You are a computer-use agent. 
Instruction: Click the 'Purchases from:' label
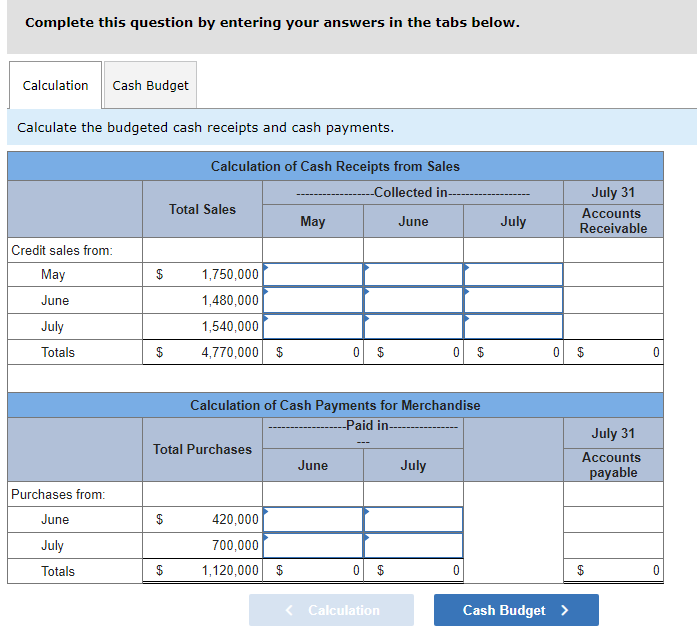click(58, 494)
